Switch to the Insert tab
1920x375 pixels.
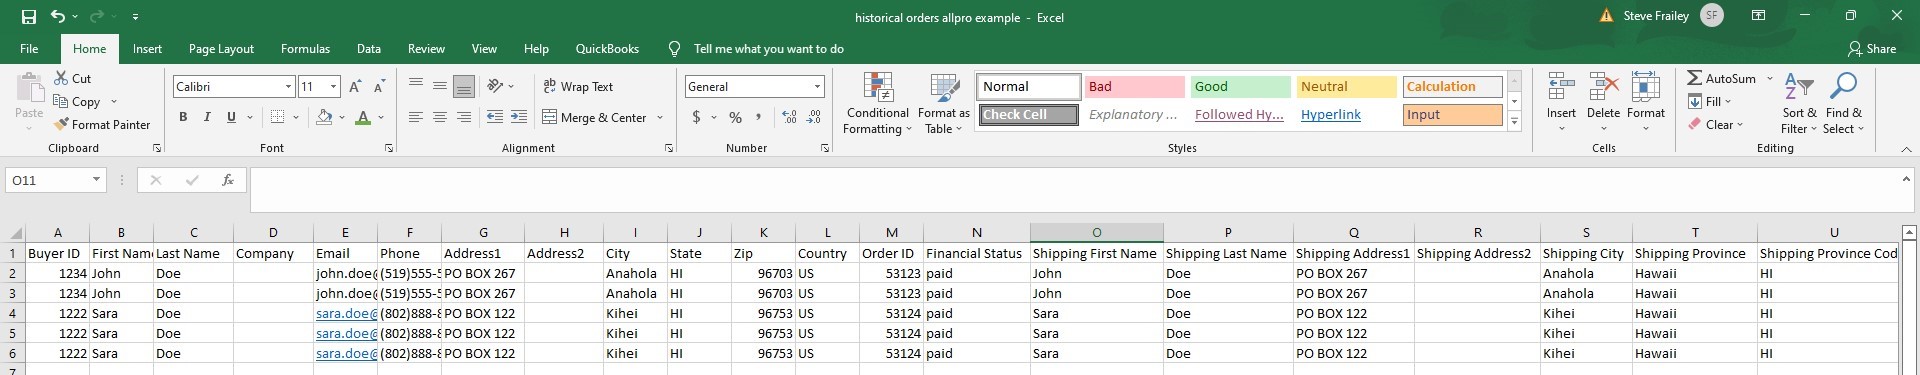pos(147,48)
